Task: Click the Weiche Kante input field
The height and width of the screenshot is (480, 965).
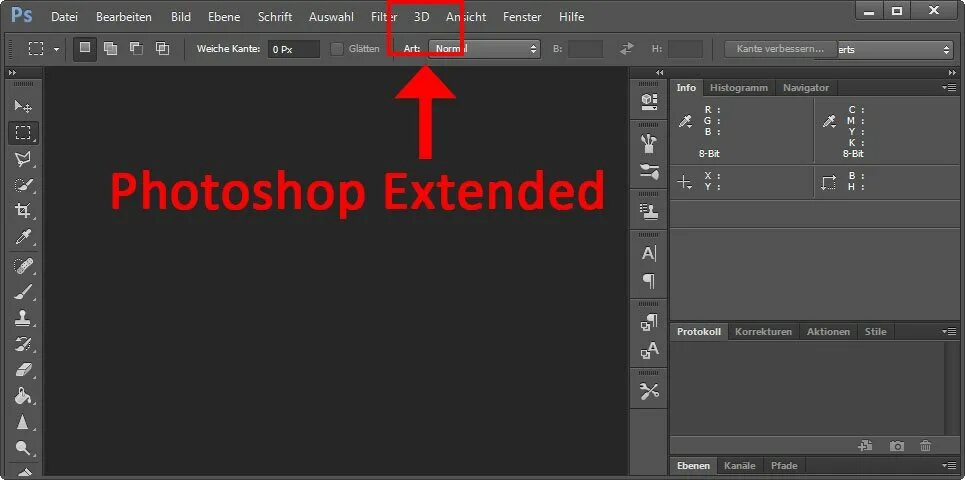Action: point(294,49)
